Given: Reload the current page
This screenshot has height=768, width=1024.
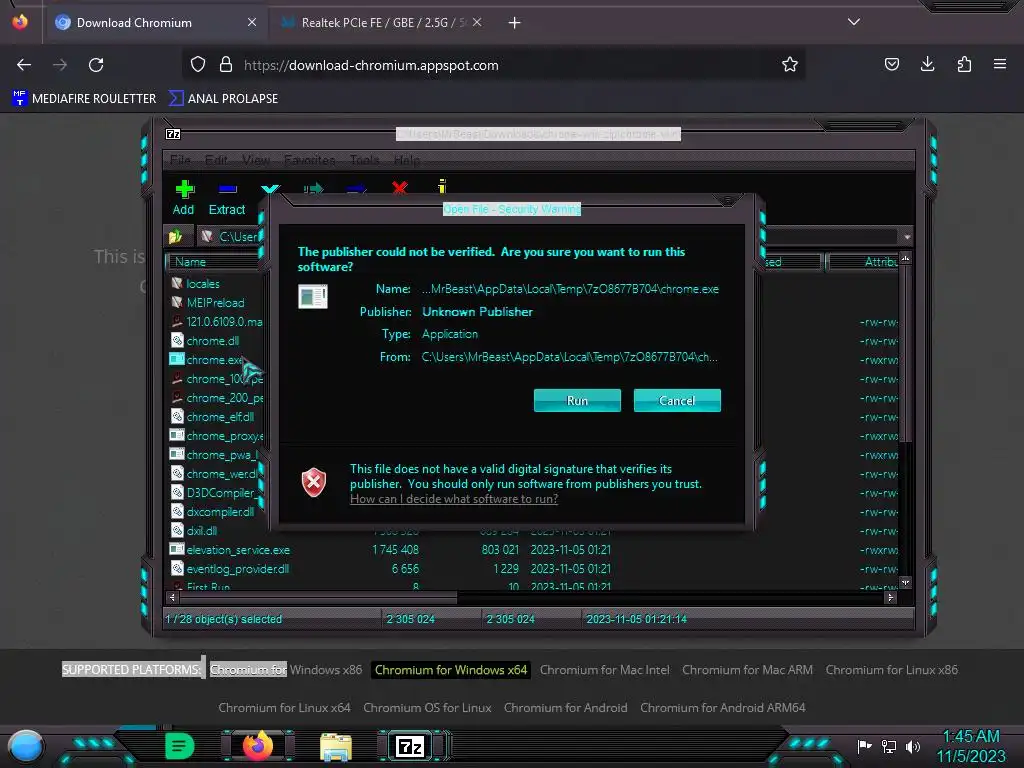Looking at the screenshot, I should click(x=96, y=65).
